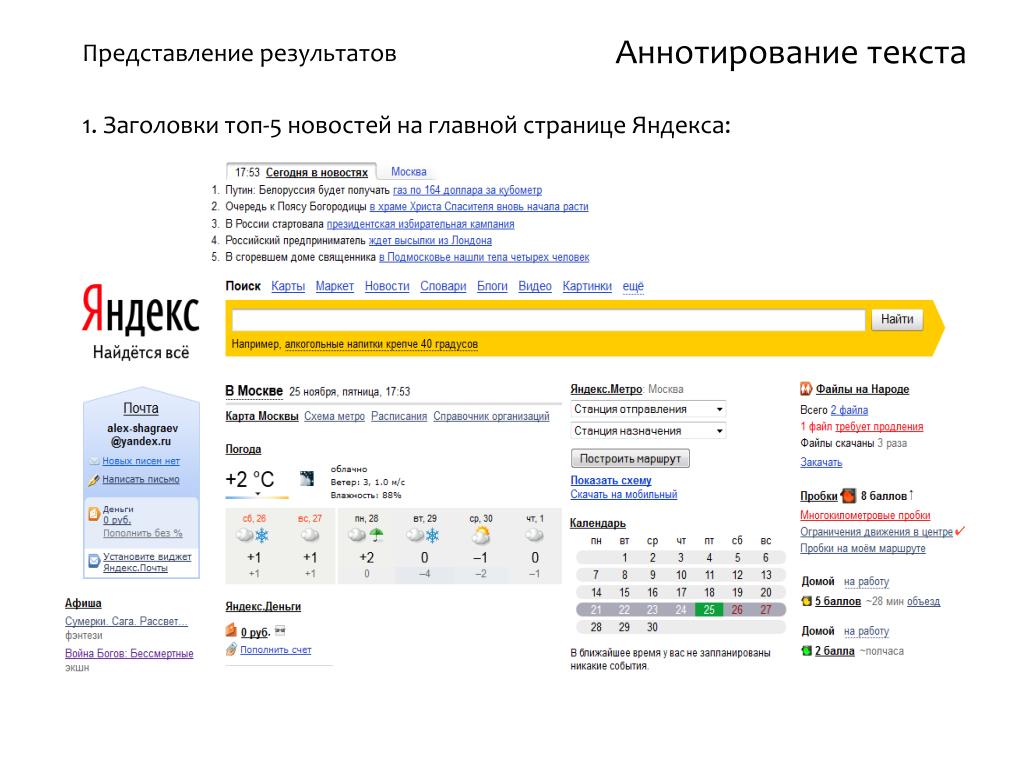Open the Маркет service tab

[x=334, y=286]
